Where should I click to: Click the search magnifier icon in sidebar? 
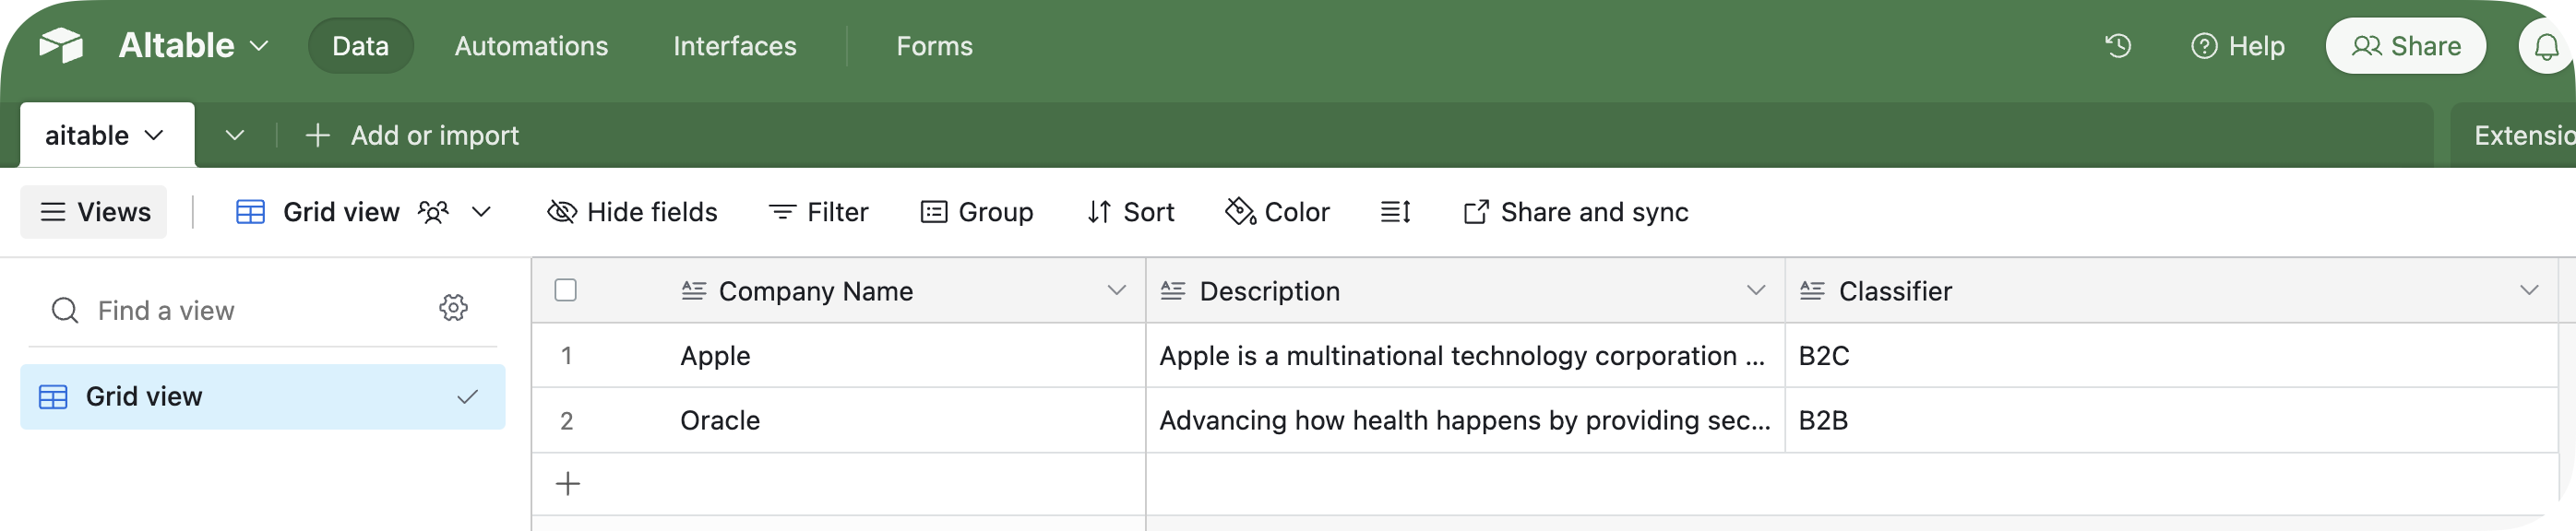click(x=65, y=310)
